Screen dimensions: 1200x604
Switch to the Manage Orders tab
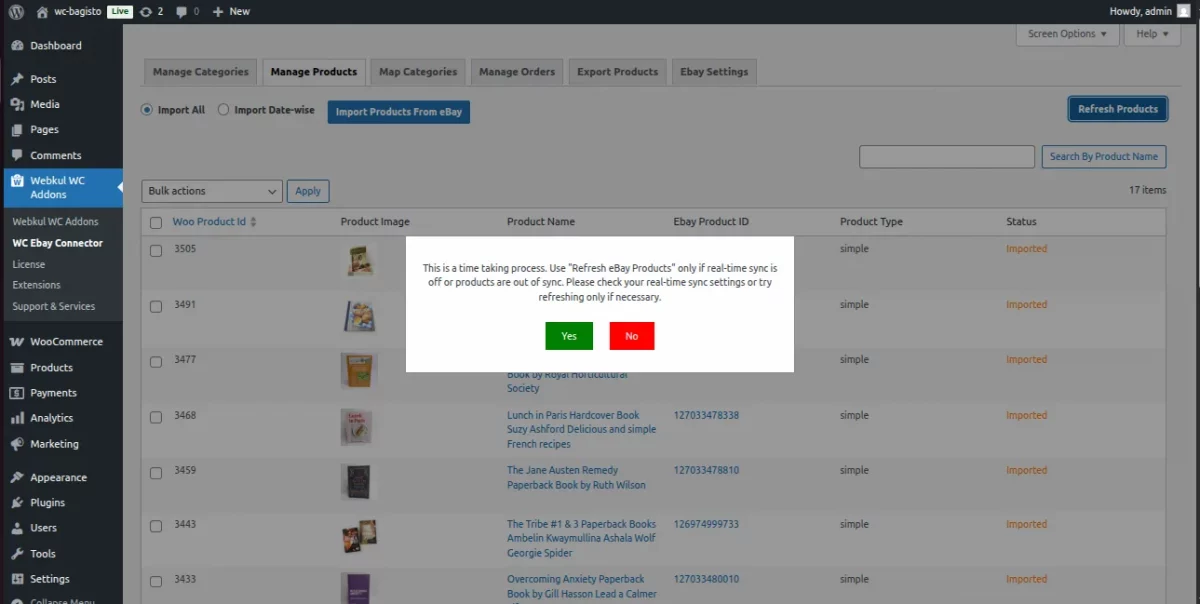tap(517, 72)
